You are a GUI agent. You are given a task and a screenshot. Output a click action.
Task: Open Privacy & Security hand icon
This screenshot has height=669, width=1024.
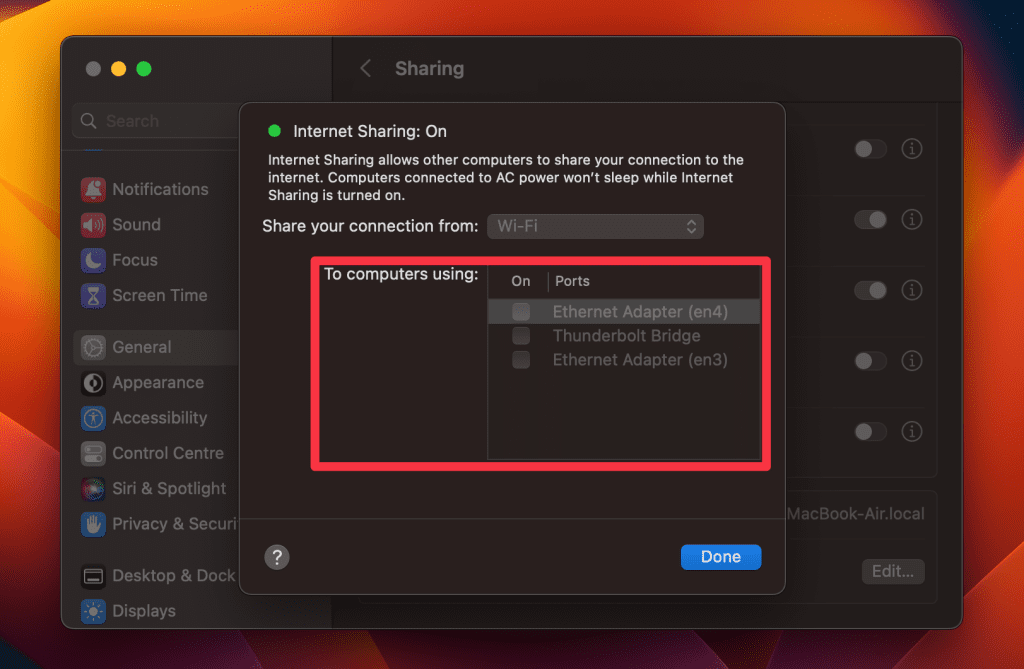[93, 524]
